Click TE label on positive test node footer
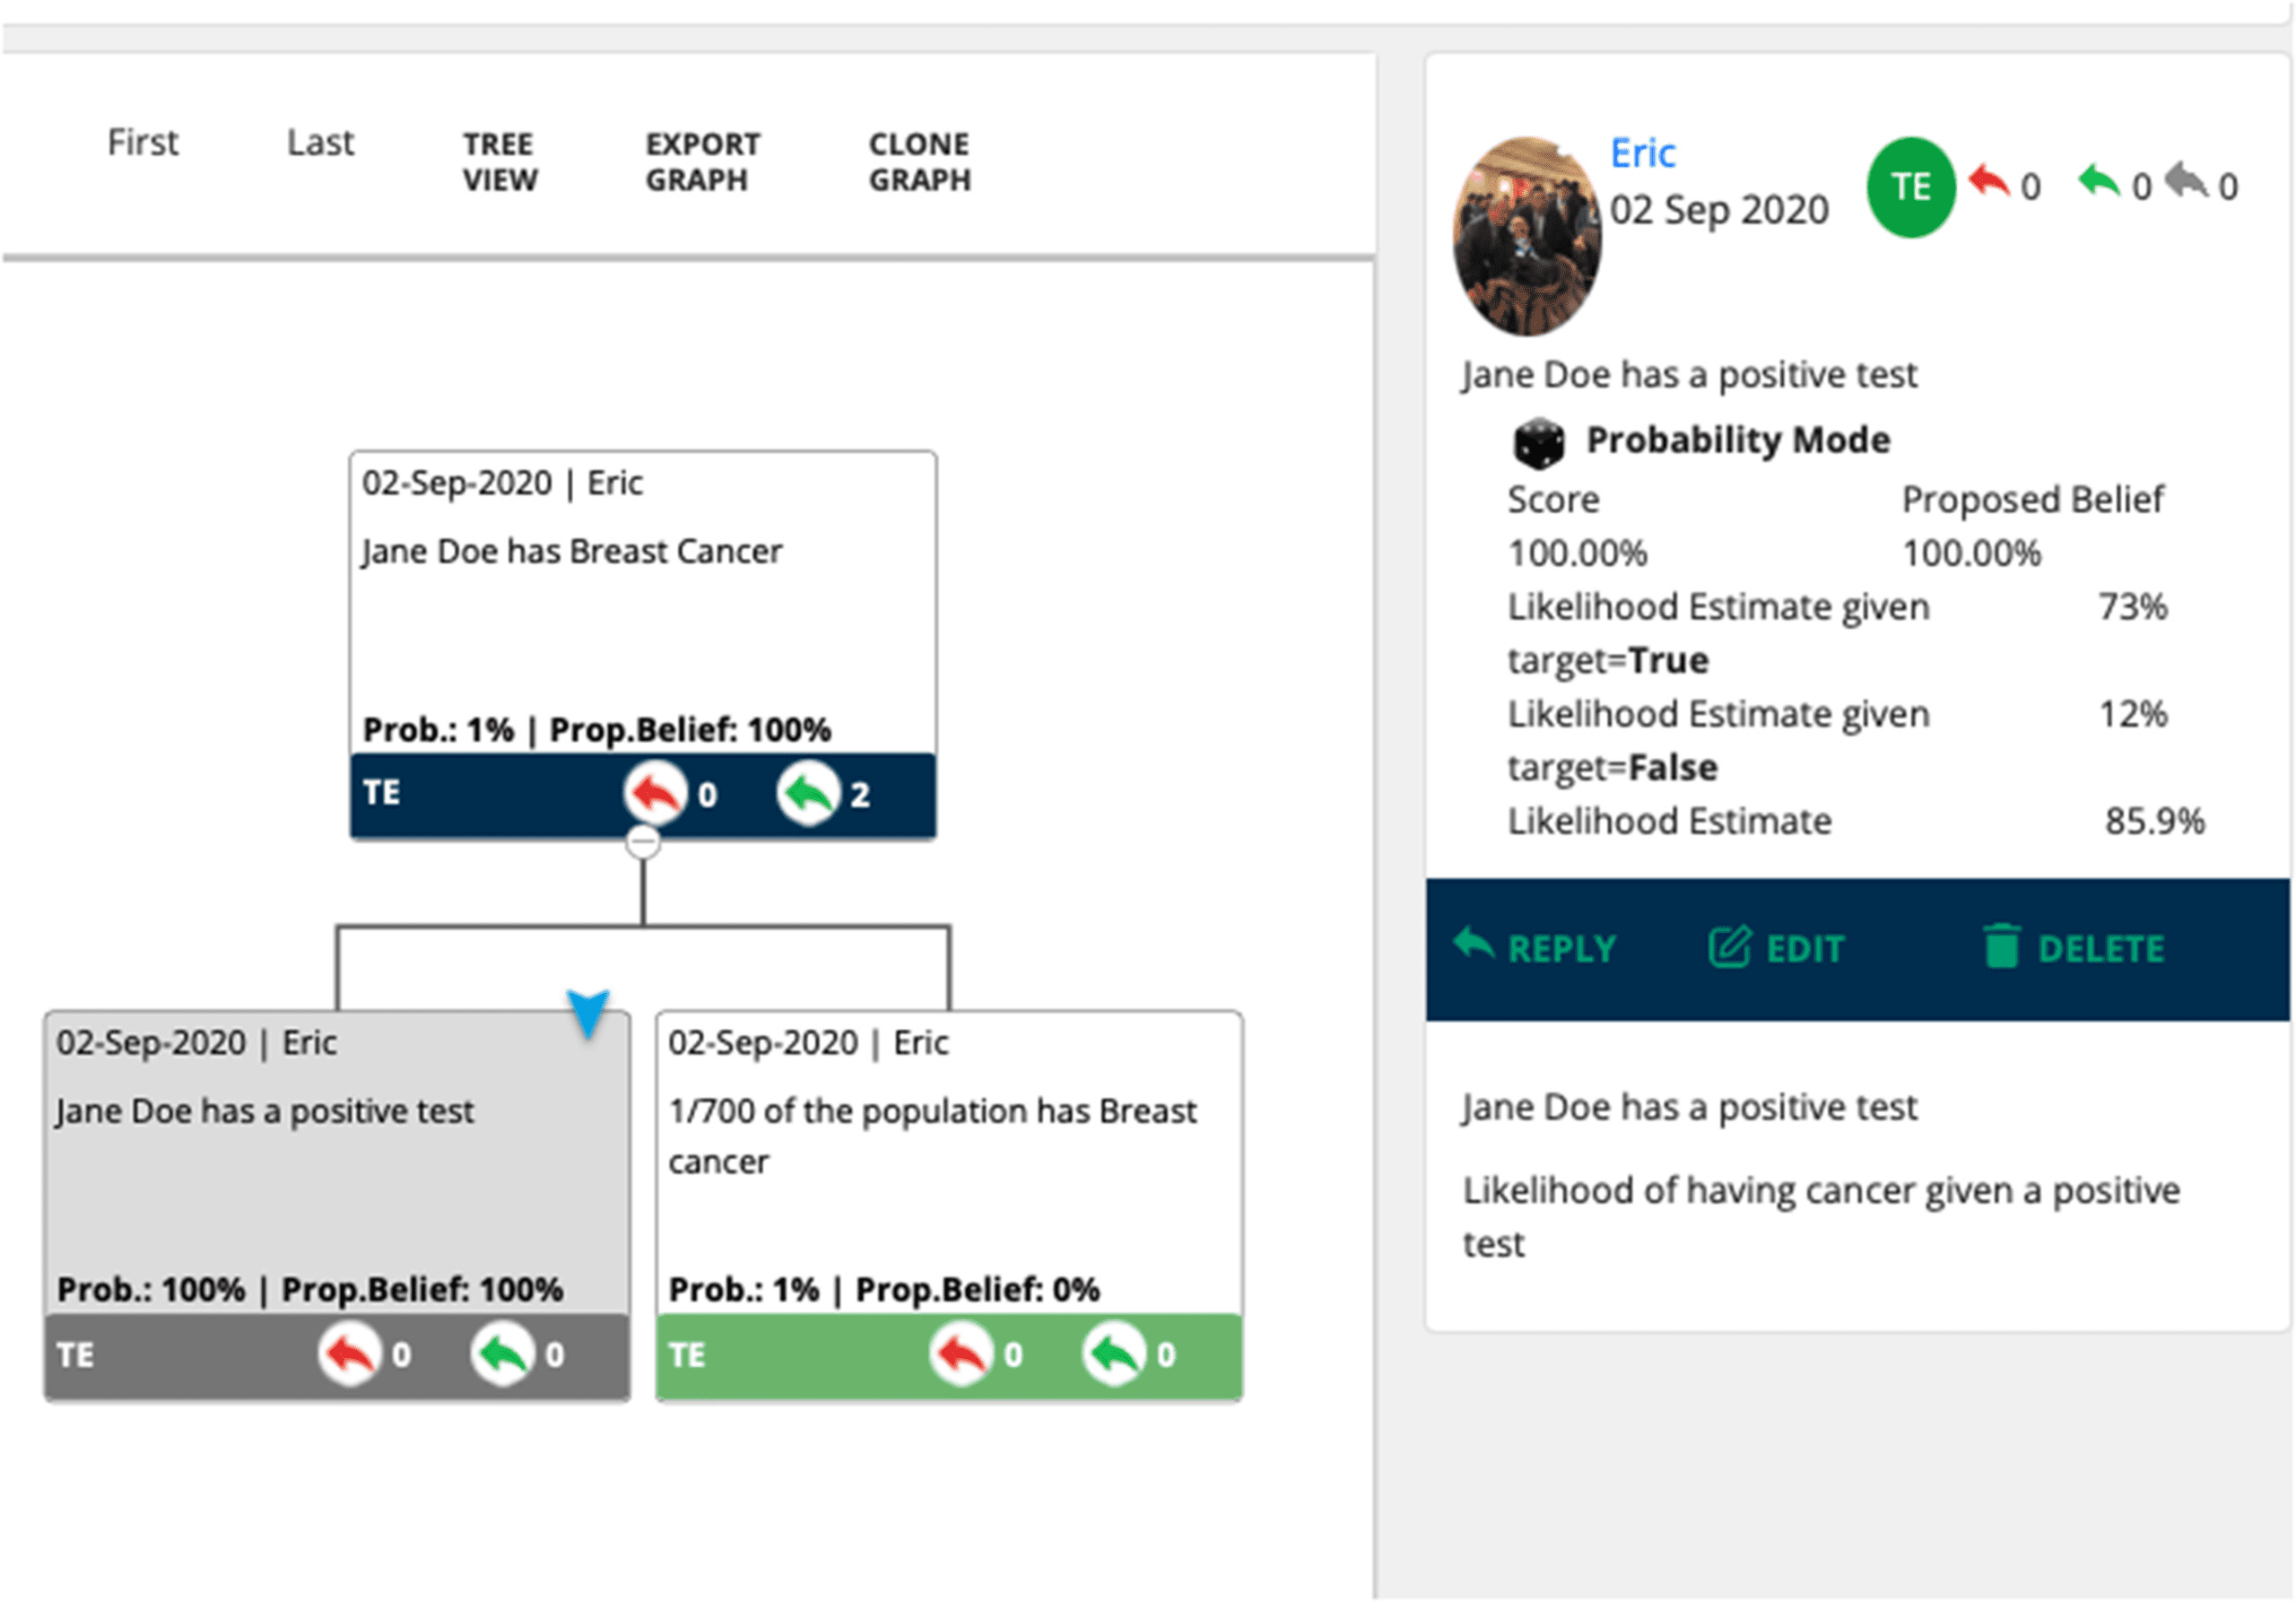 click(x=76, y=1355)
